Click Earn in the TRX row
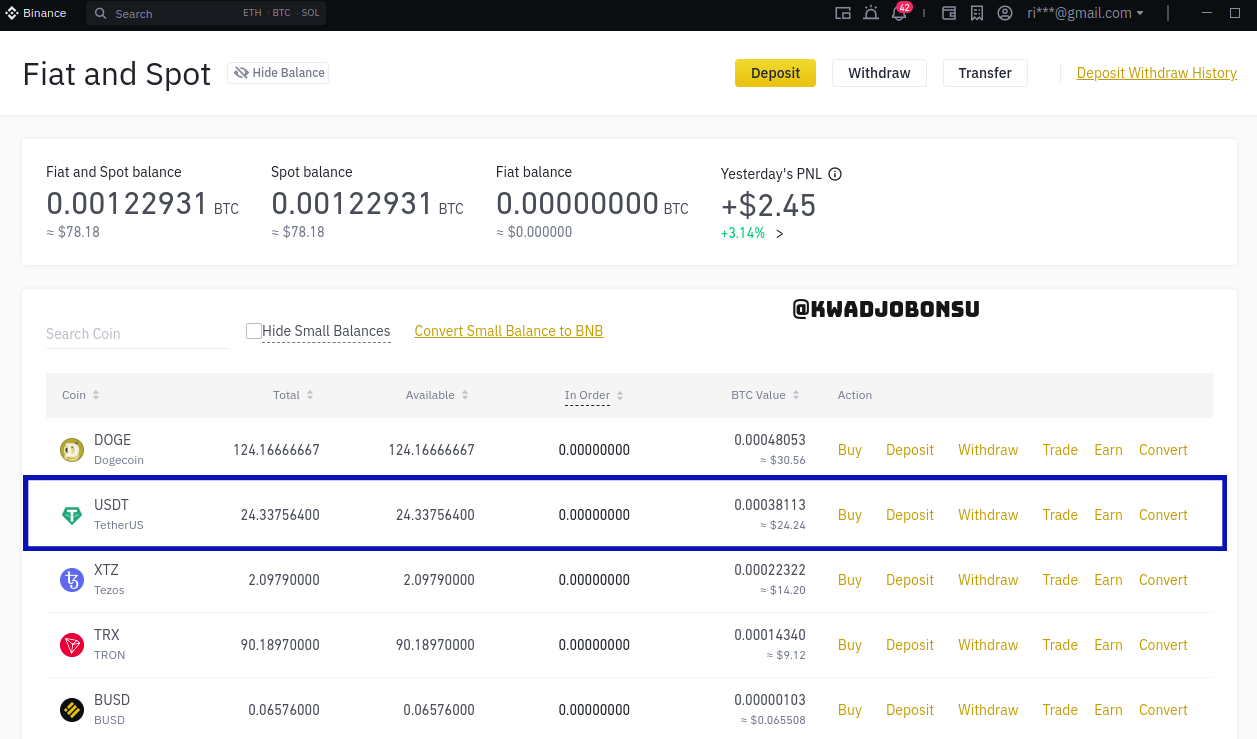Image resolution: width=1257 pixels, height=739 pixels. [1108, 645]
